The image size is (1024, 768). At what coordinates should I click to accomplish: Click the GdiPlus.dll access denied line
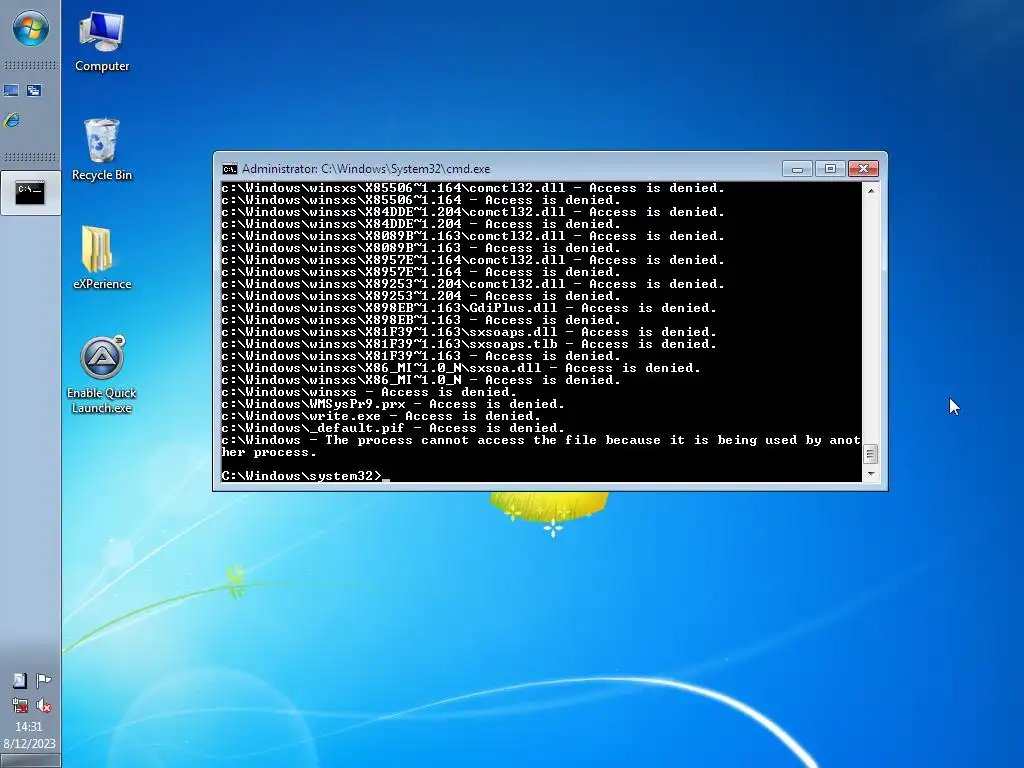tap(469, 308)
